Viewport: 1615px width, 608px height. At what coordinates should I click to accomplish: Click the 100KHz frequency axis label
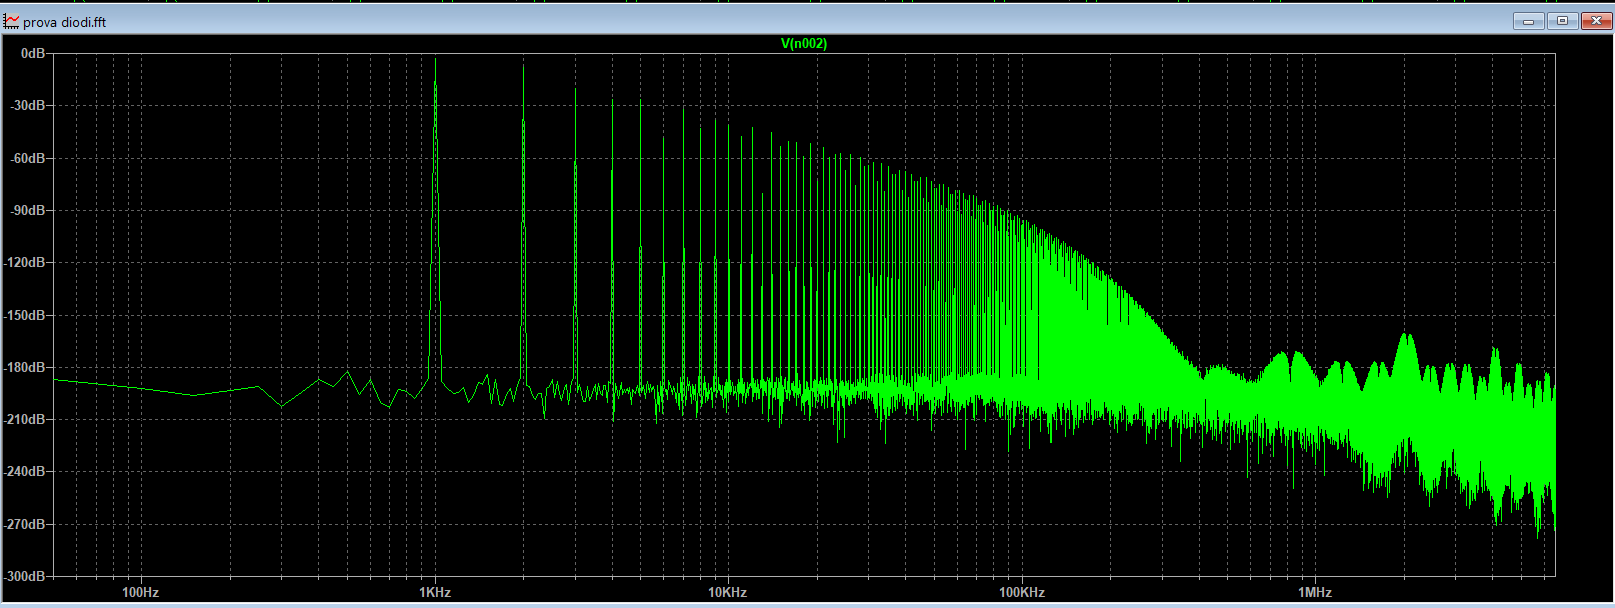(x=1022, y=592)
